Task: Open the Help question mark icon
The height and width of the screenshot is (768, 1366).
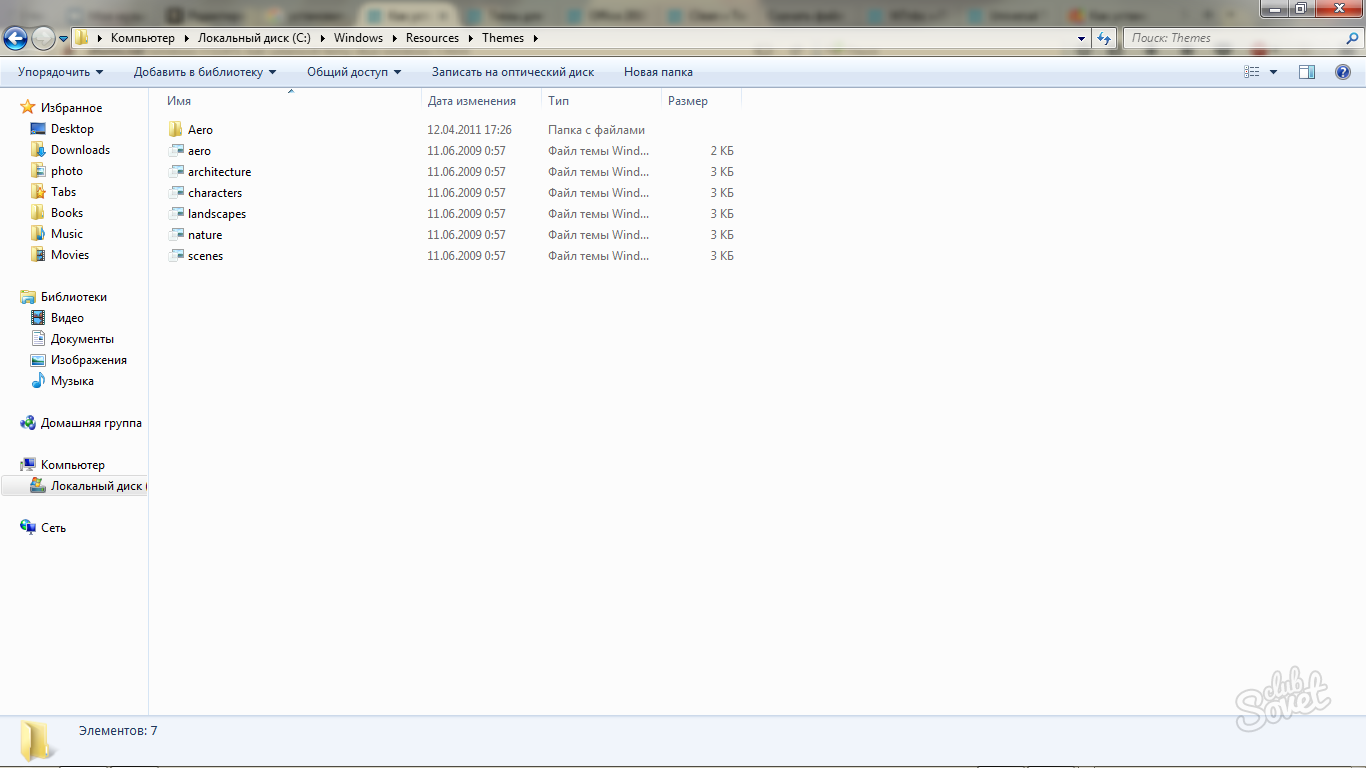Action: [1343, 72]
